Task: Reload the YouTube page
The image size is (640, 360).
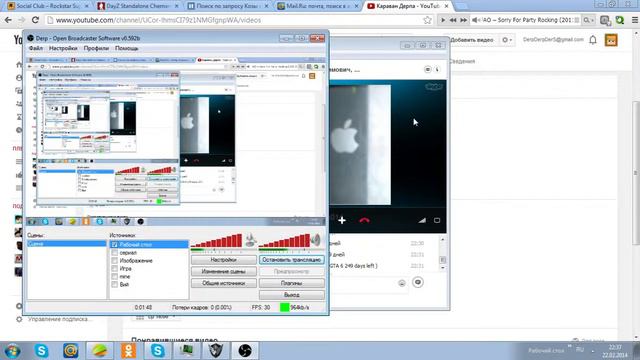Action: (35, 20)
